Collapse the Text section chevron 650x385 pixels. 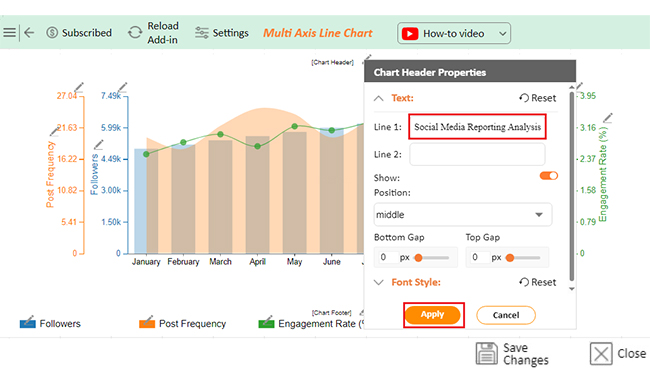pos(378,98)
